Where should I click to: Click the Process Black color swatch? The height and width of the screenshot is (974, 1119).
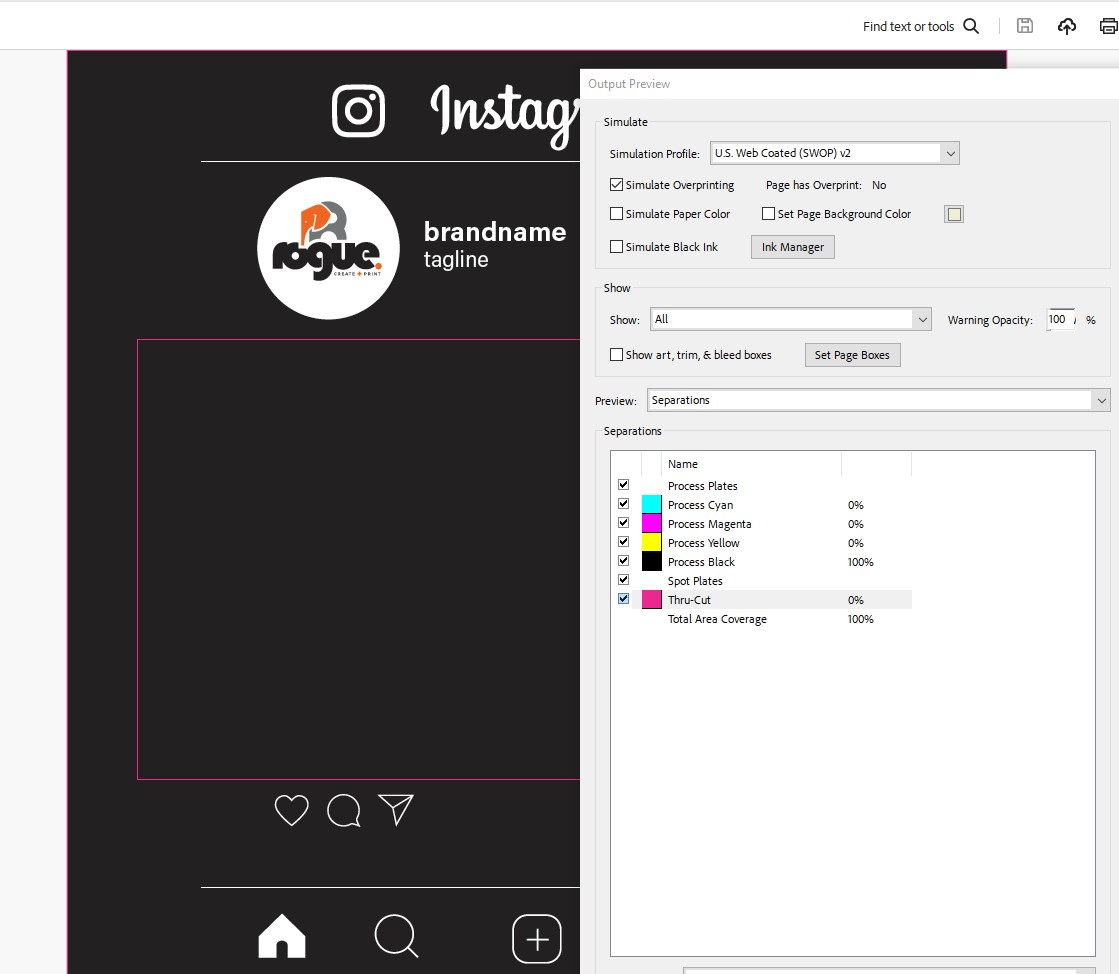point(652,562)
